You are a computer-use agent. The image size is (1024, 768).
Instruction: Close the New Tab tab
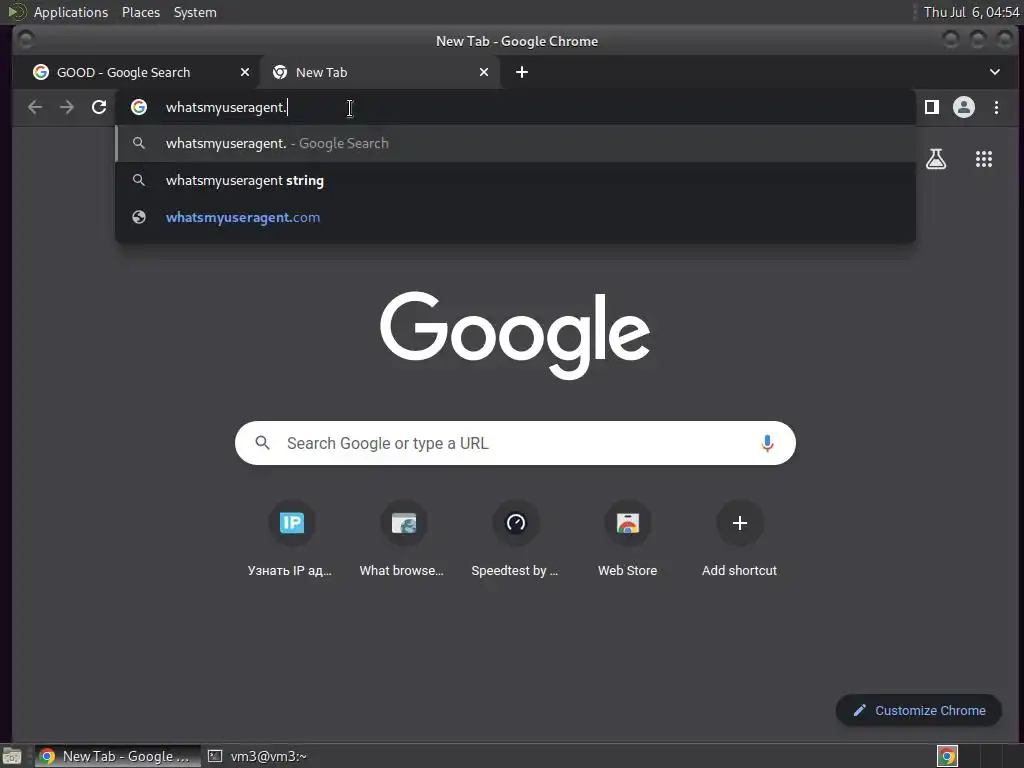click(484, 72)
